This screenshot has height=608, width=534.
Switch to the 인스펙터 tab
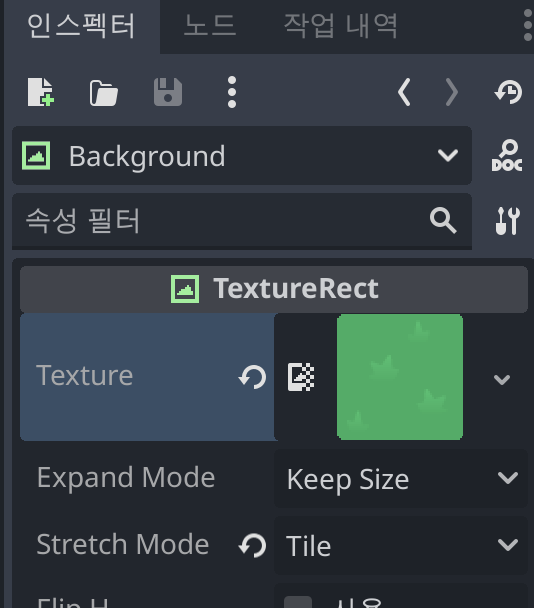point(81,26)
